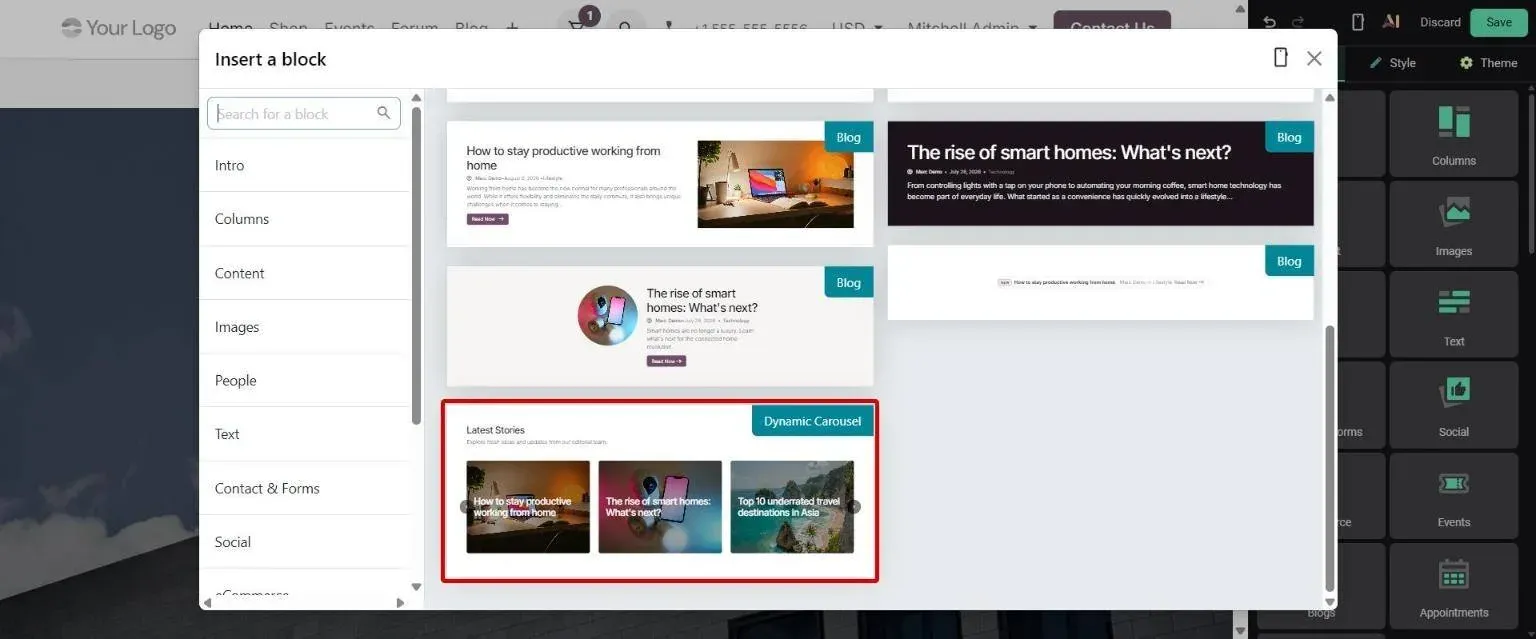Insert the Dynamic Carousel Latest Stories block

click(x=660, y=491)
